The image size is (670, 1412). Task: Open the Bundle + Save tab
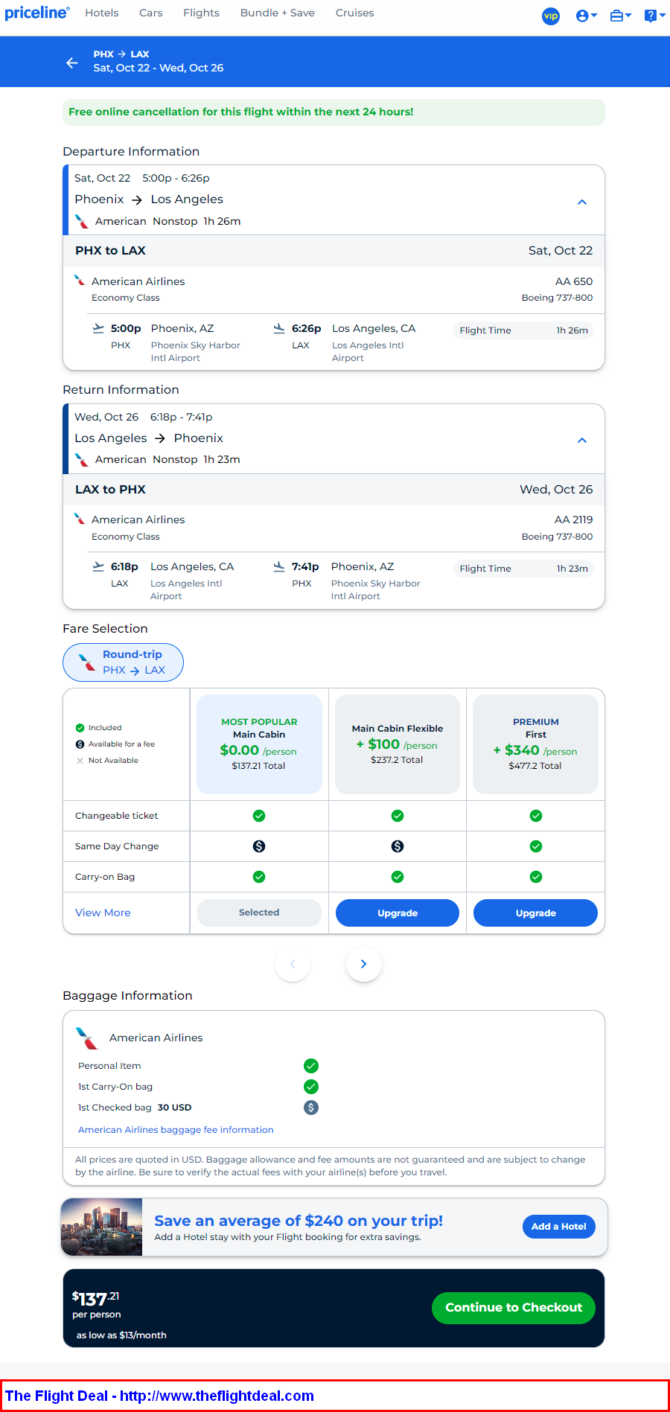[276, 13]
